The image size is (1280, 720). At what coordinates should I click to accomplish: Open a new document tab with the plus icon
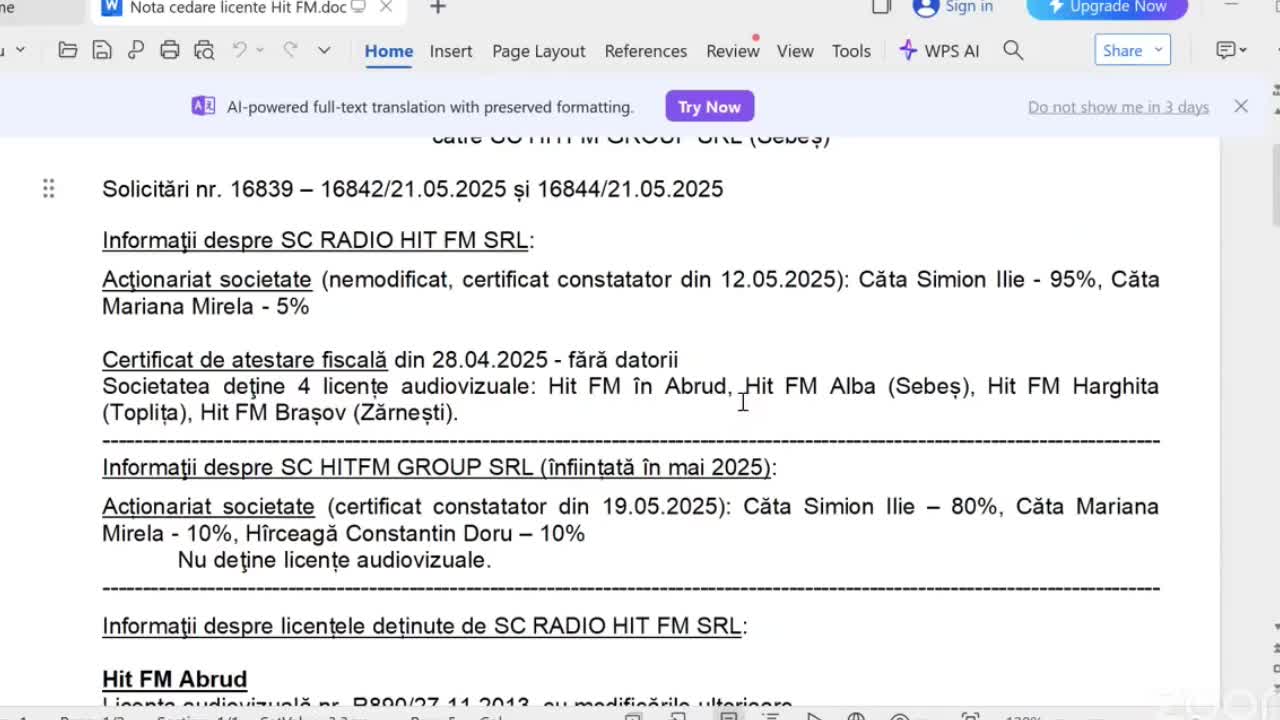coord(437,8)
